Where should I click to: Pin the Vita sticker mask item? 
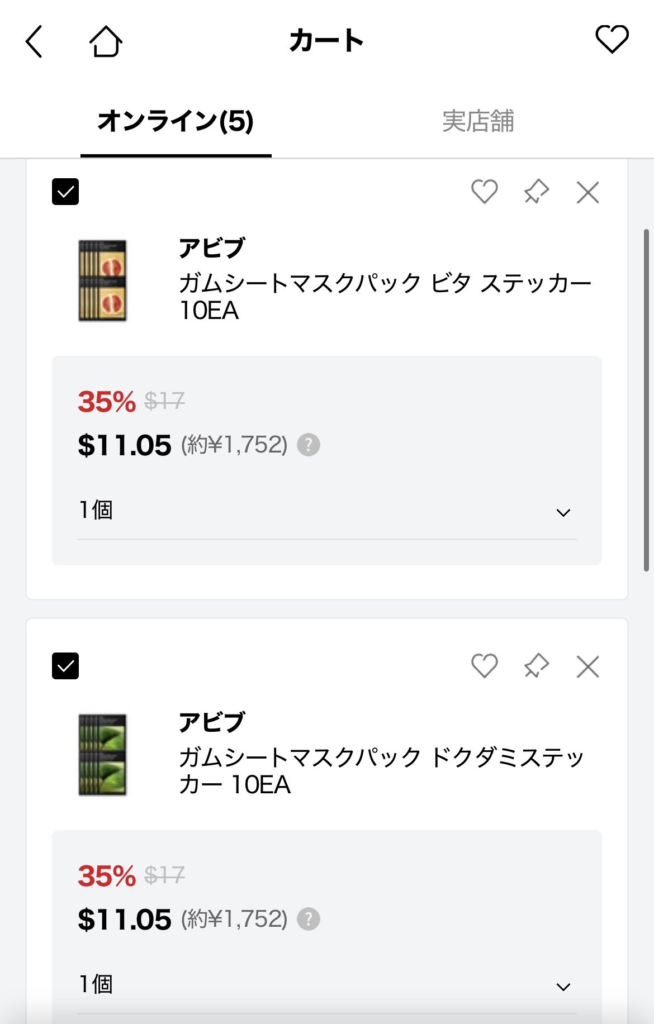(x=536, y=192)
